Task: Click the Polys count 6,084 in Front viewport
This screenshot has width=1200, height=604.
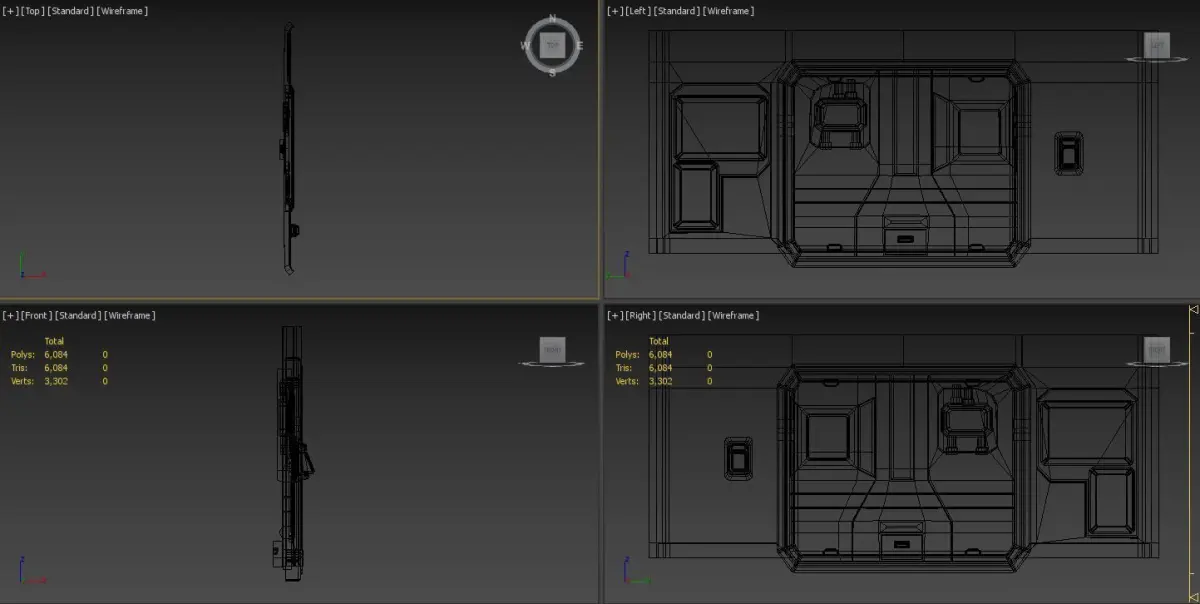Action: click(x=56, y=354)
